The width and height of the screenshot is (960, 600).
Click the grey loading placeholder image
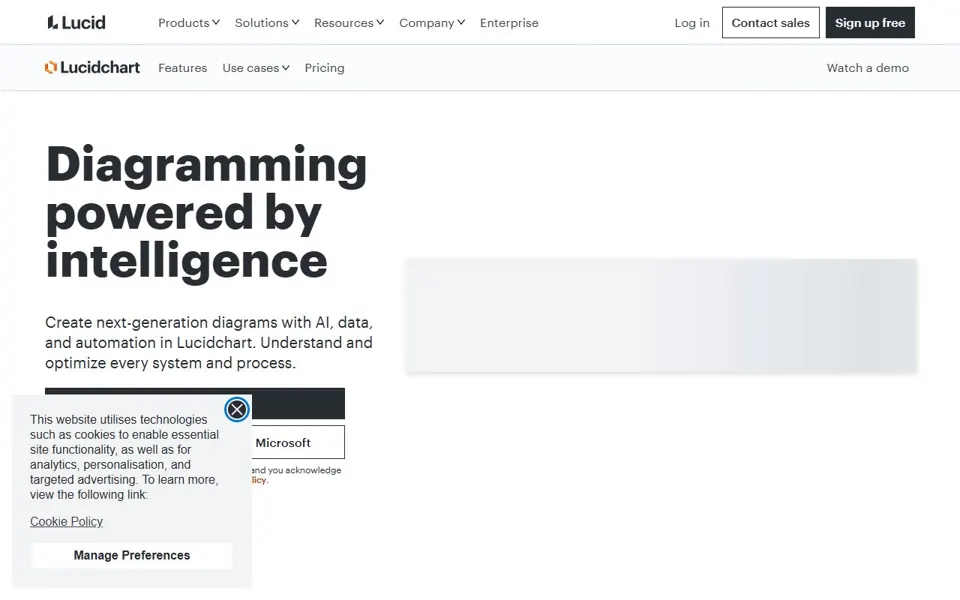pos(661,315)
